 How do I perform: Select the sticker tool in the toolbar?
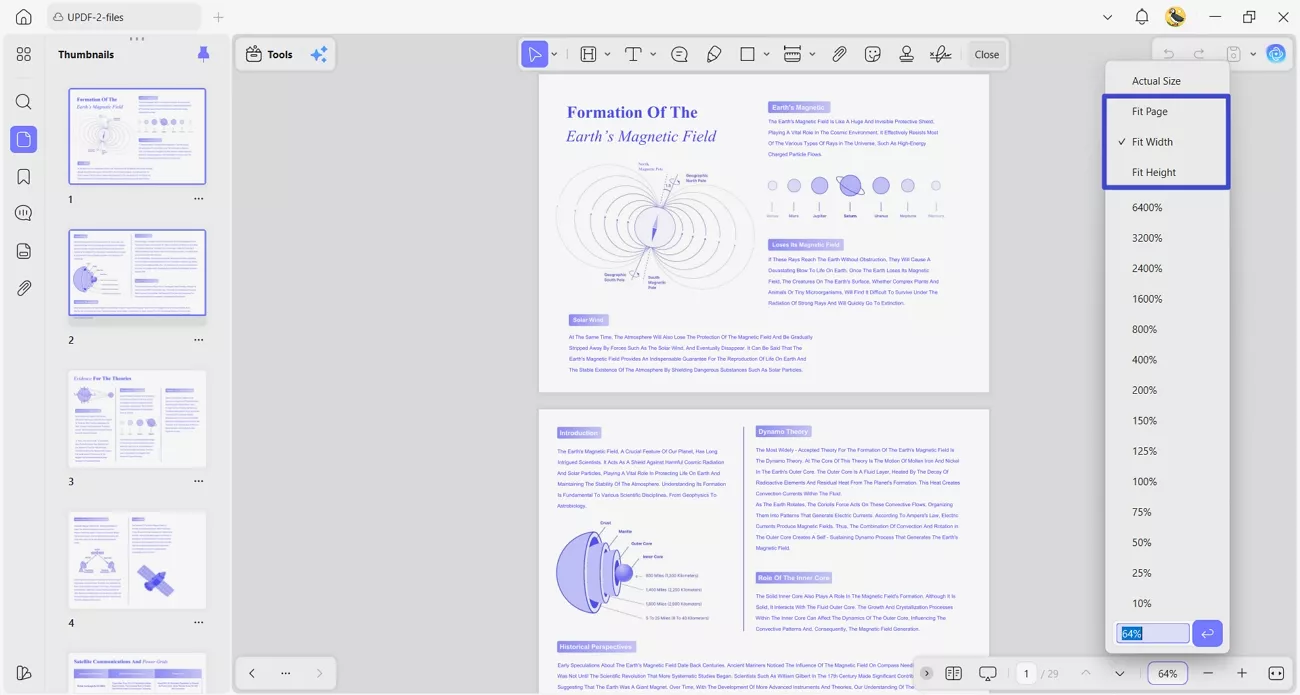873,54
